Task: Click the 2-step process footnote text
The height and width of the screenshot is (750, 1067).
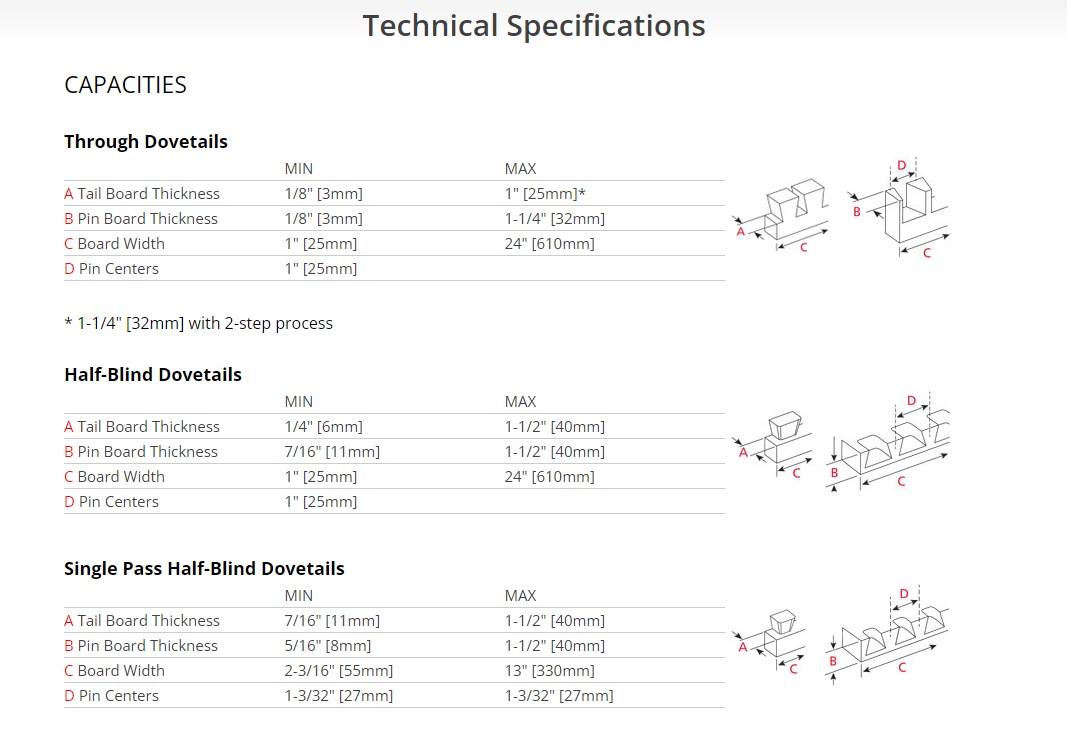Action: pyautogui.click(x=198, y=323)
